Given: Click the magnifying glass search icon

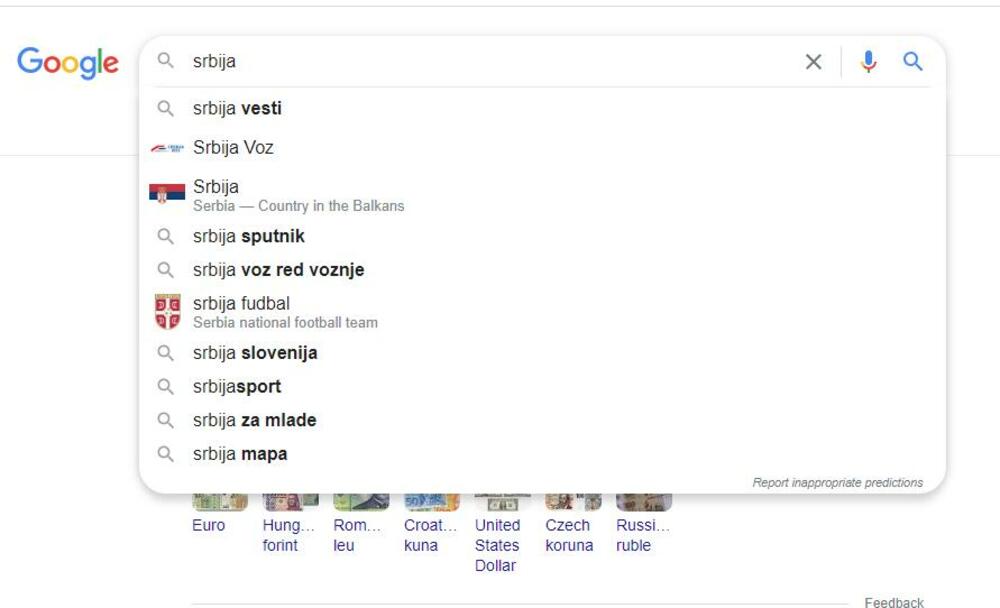Looking at the screenshot, I should tap(912, 61).
